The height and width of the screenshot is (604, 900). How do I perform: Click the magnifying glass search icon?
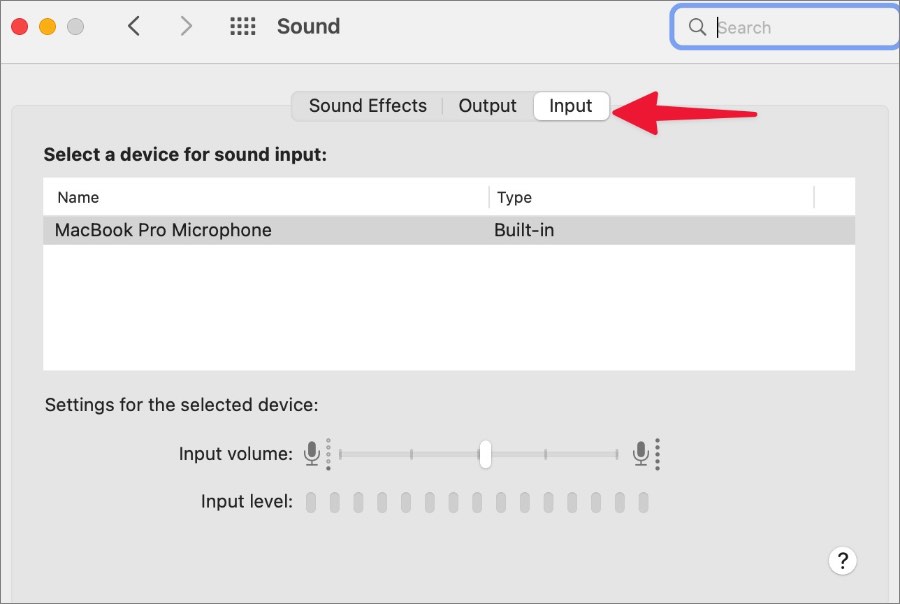coord(698,28)
